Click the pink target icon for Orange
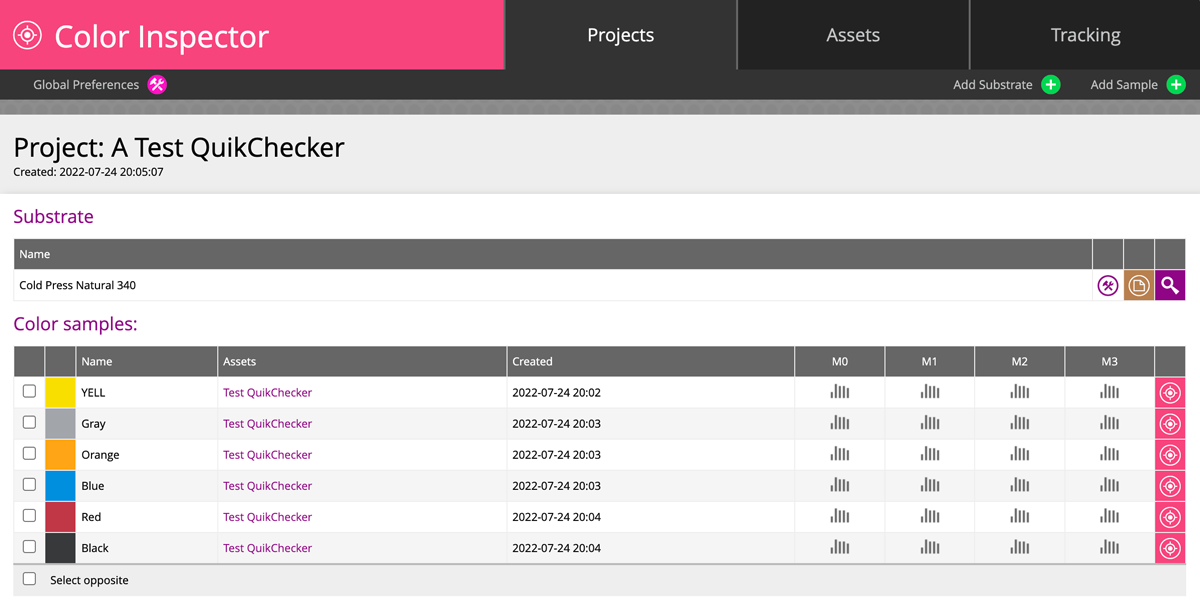 click(x=1170, y=455)
